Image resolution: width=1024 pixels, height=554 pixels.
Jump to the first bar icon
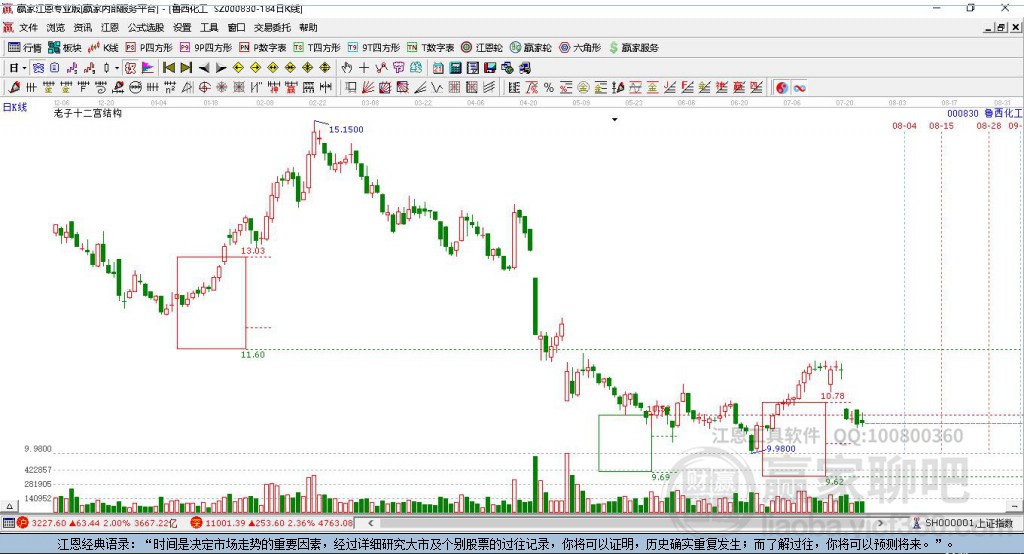168,68
